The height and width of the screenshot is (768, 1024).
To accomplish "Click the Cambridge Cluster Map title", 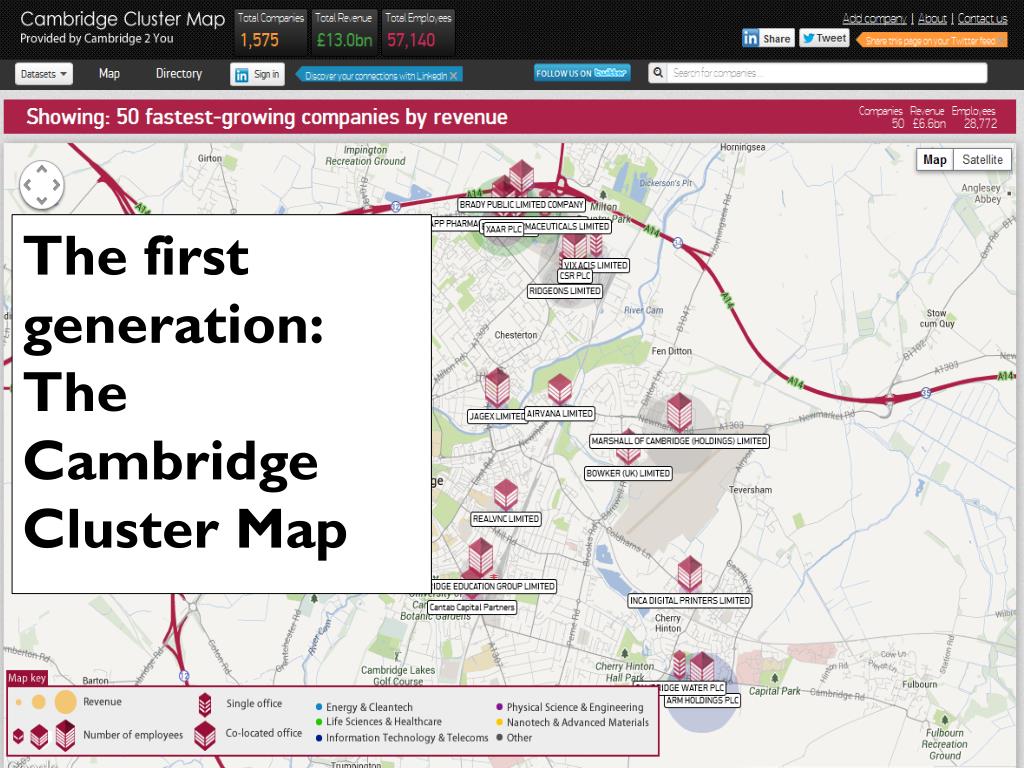I will (x=122, y=19).
